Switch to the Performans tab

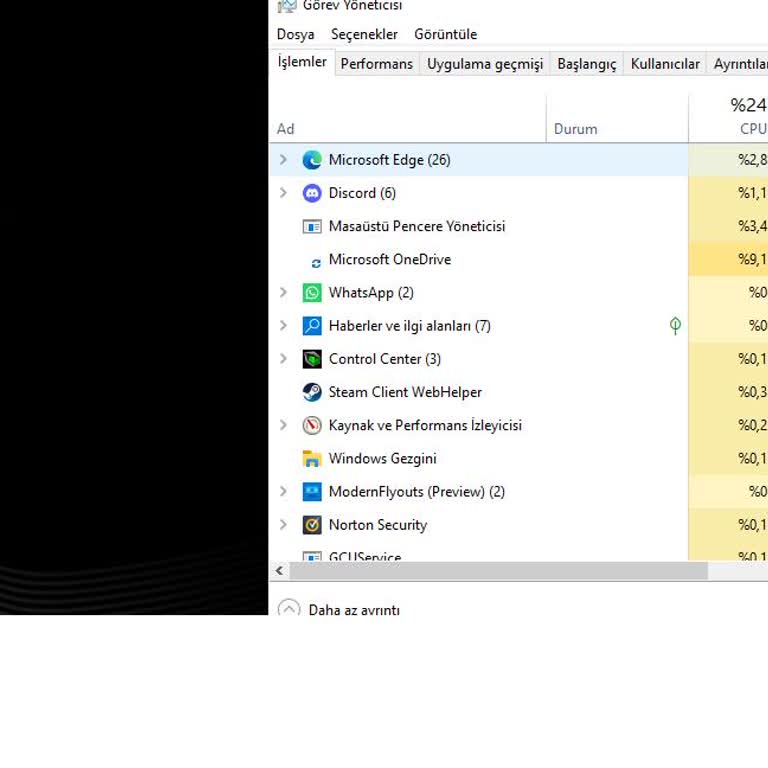tap(376, 64)
